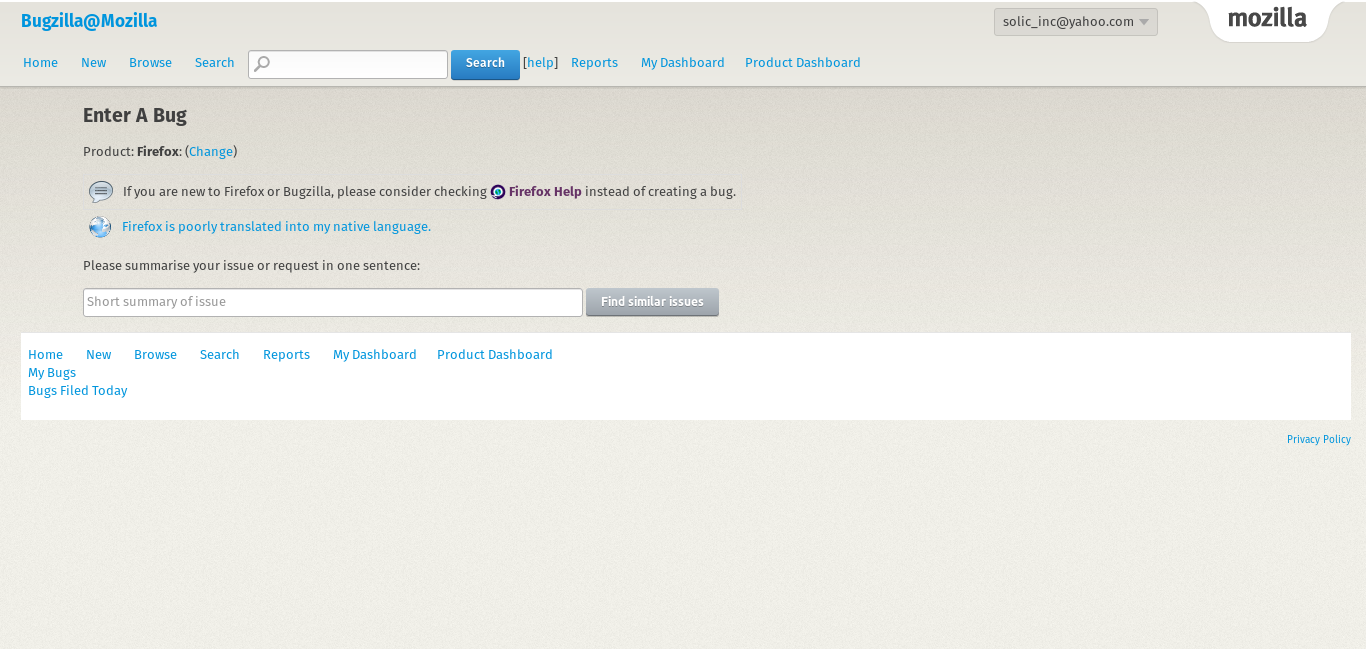Click the Change product link

(211, 152)
